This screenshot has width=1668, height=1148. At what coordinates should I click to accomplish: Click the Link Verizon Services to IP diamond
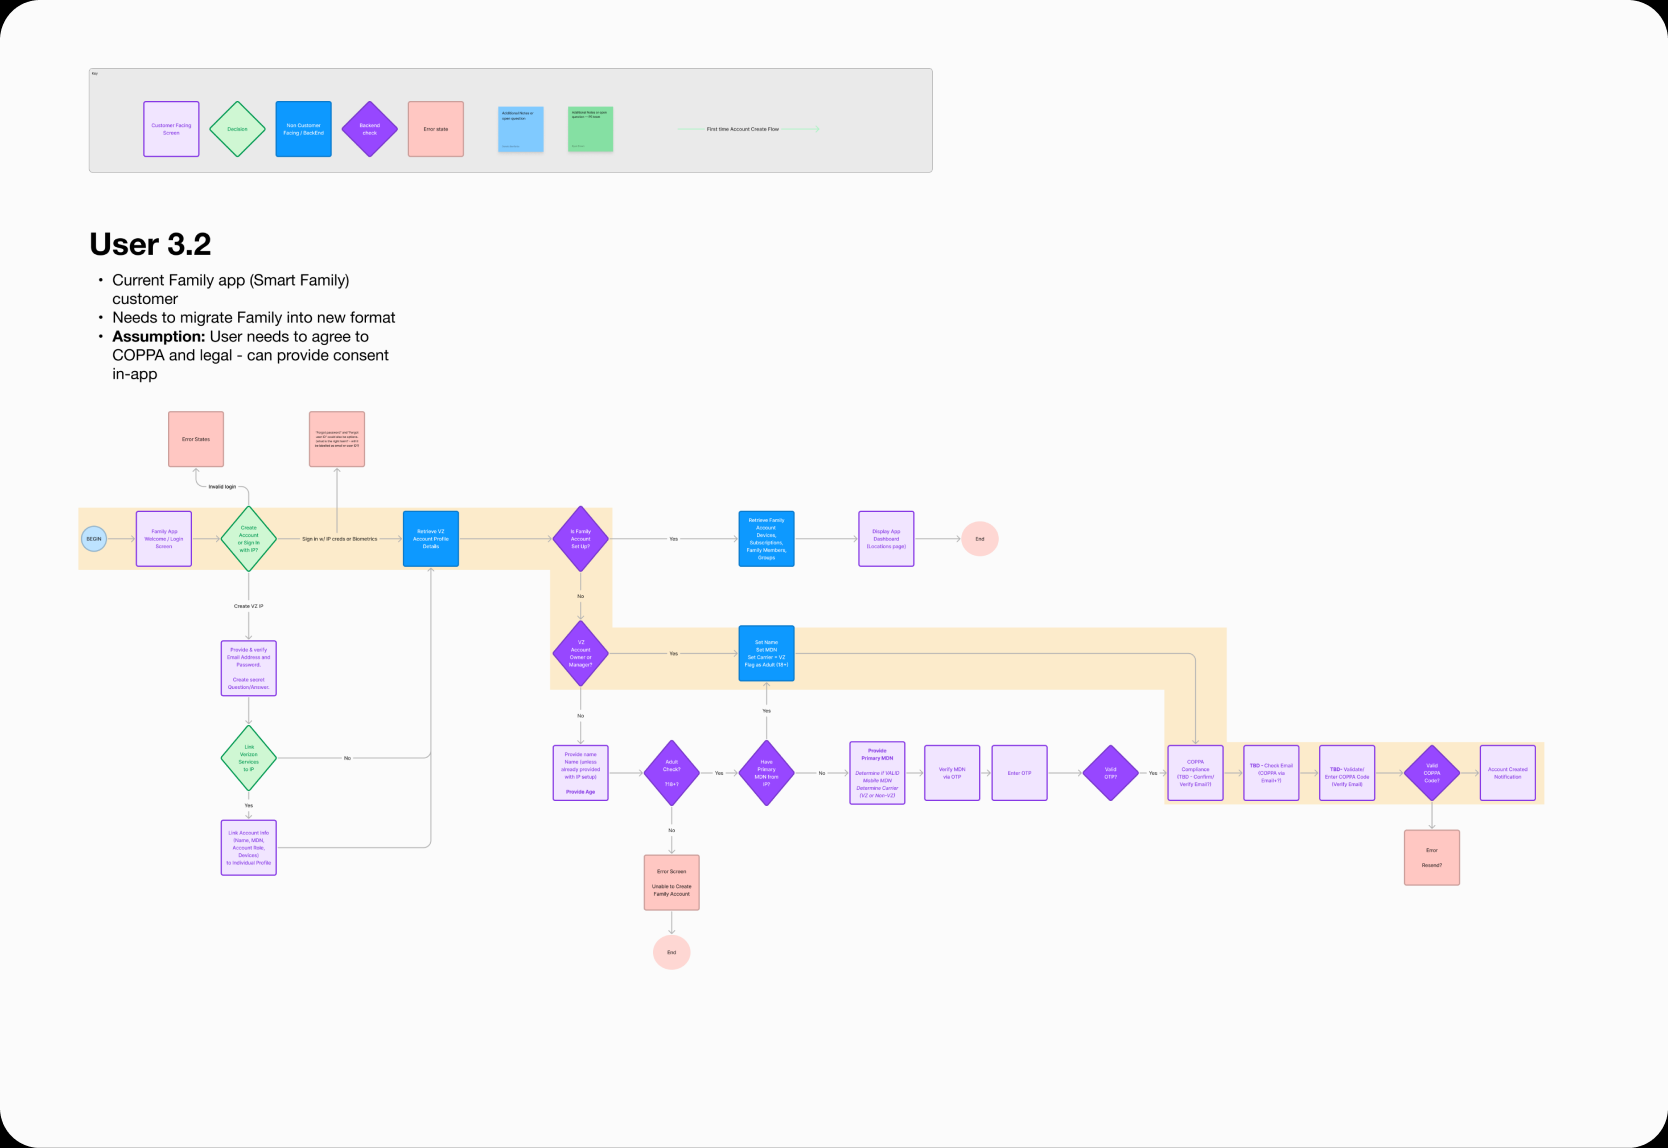click(248, 758)
